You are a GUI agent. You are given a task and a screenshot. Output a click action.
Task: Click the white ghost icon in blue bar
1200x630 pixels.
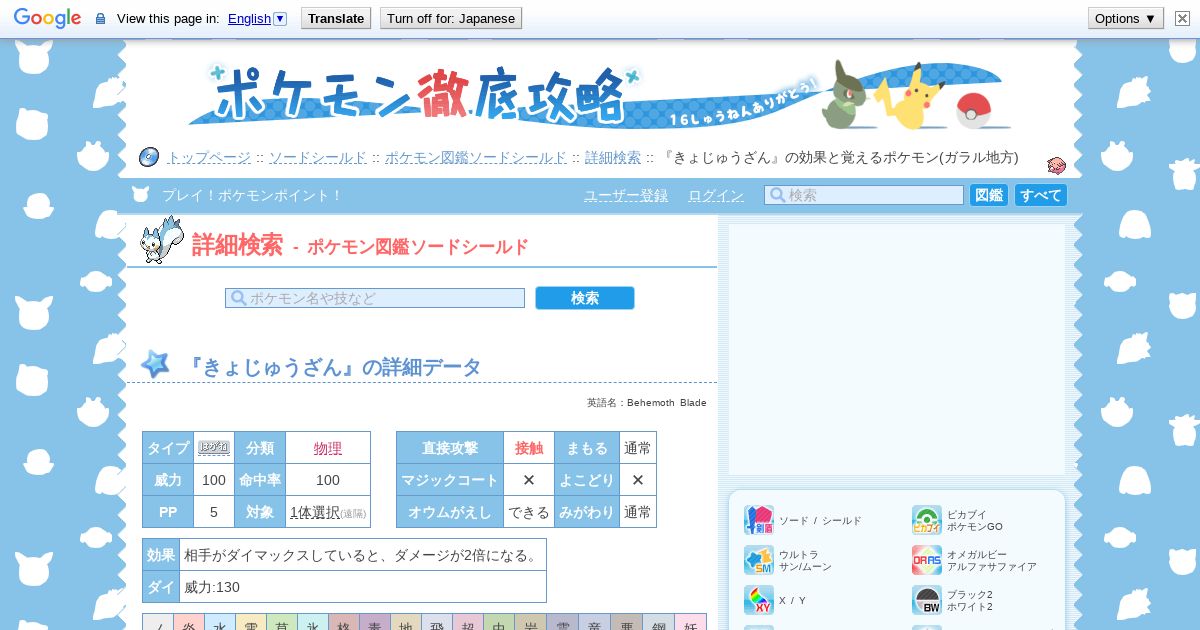coord(140,195)
